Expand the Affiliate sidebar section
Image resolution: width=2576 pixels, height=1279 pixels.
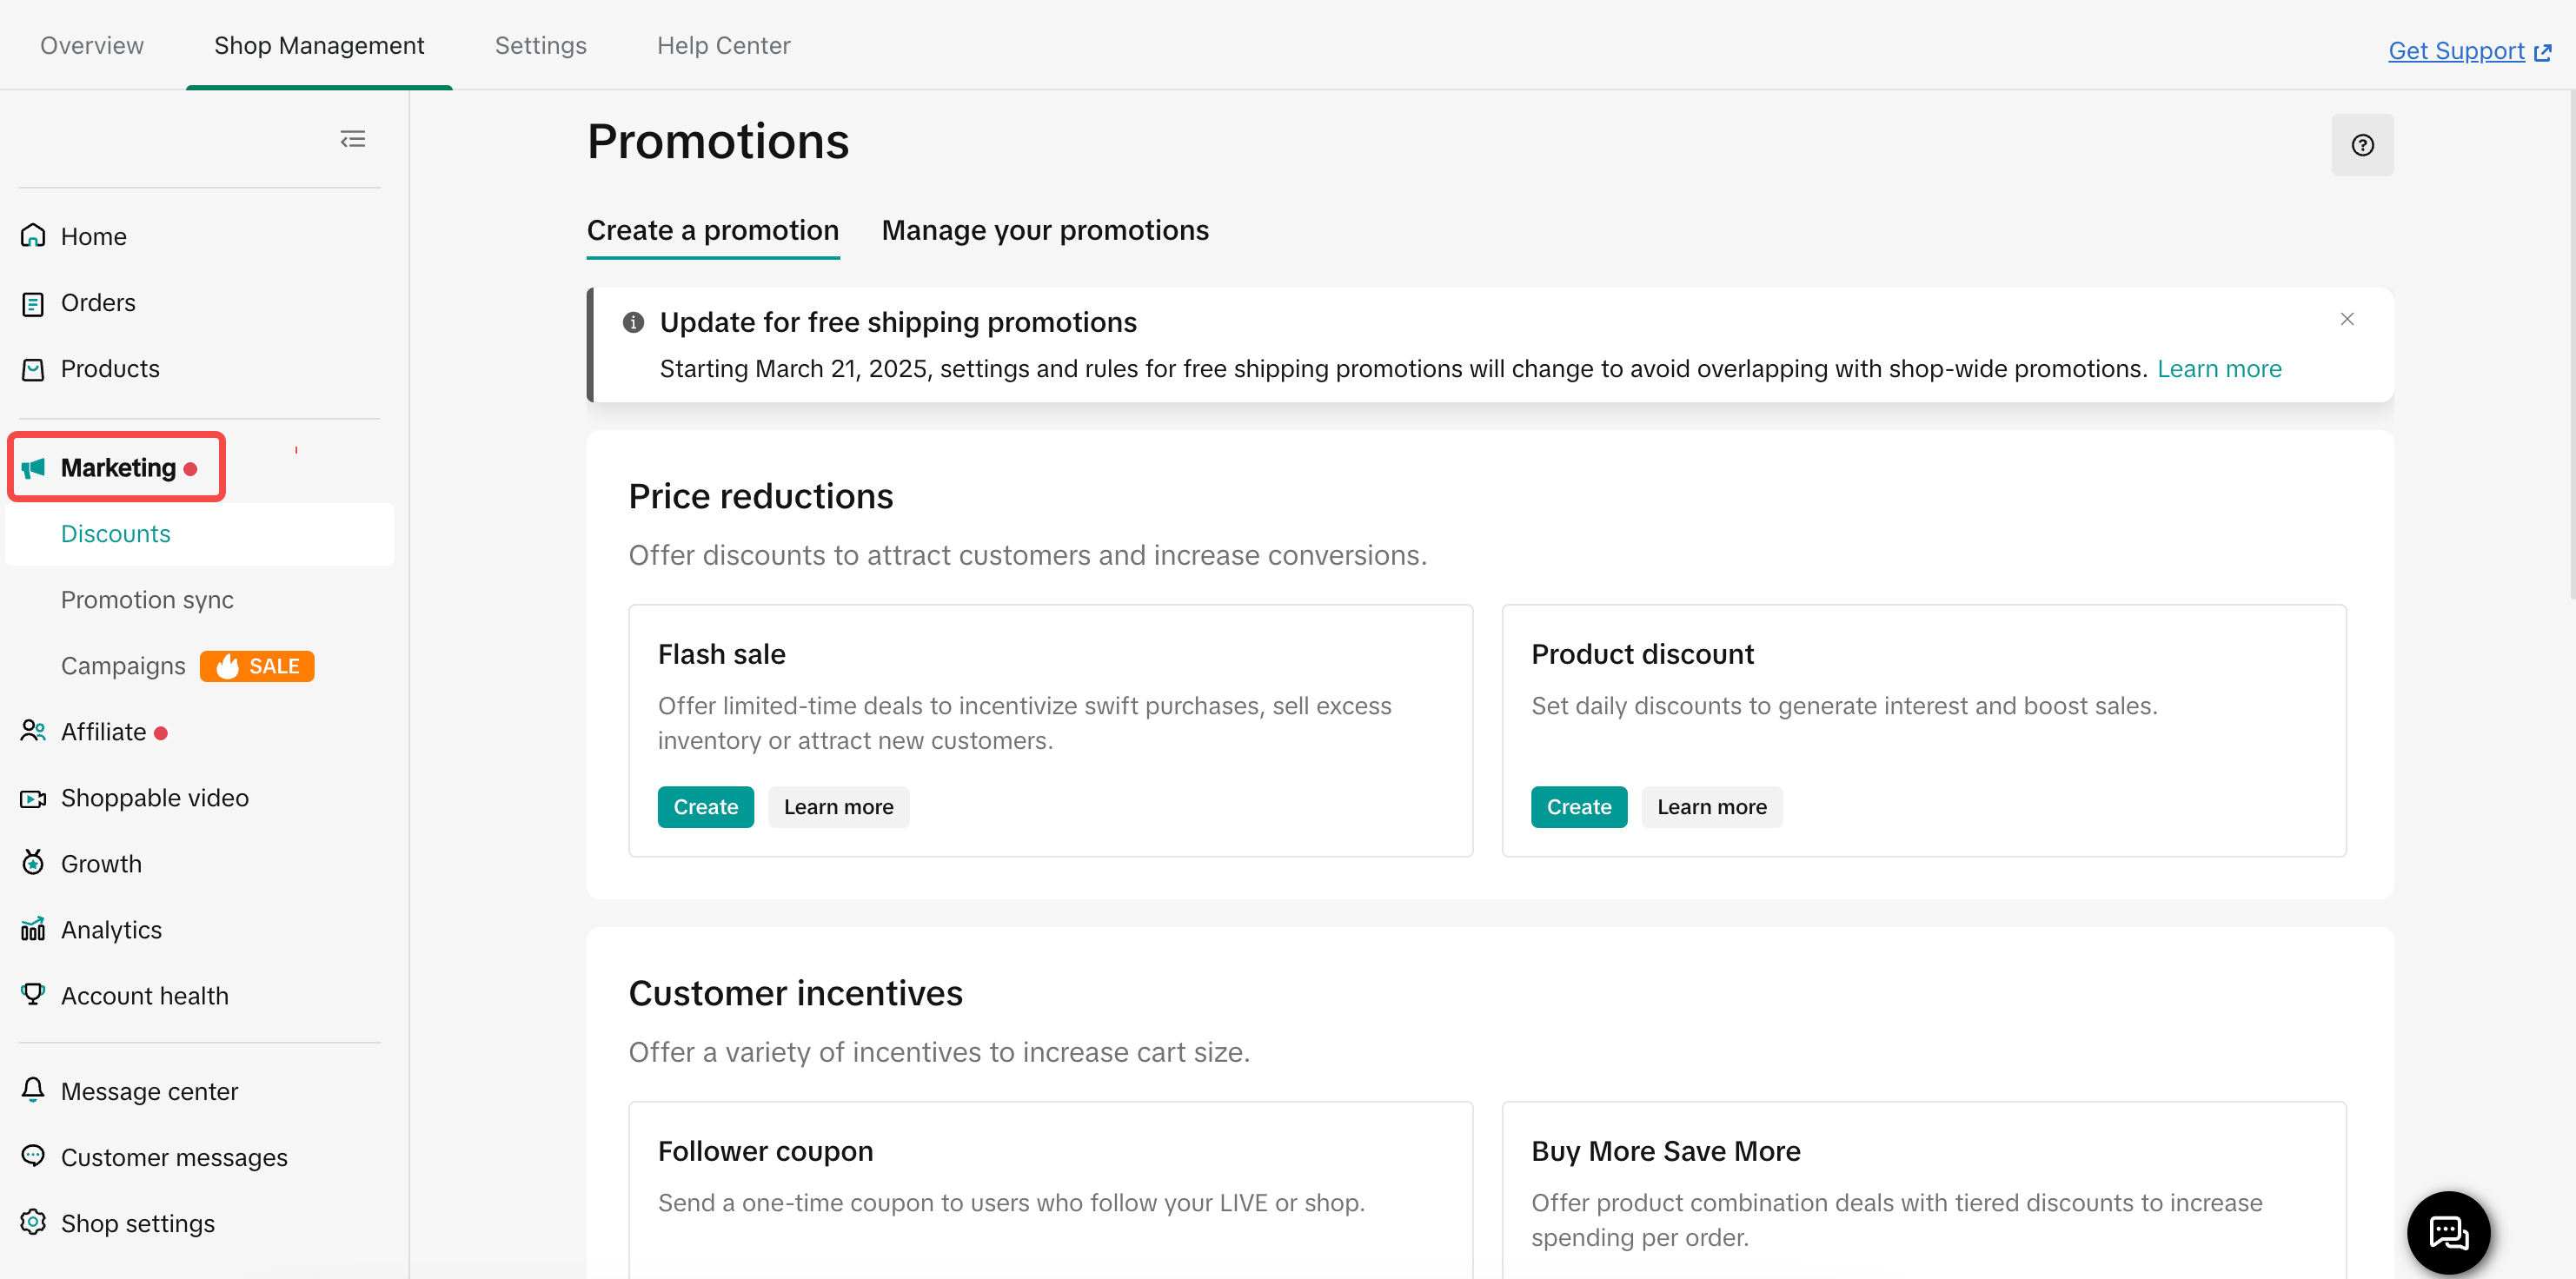(103, 732)
